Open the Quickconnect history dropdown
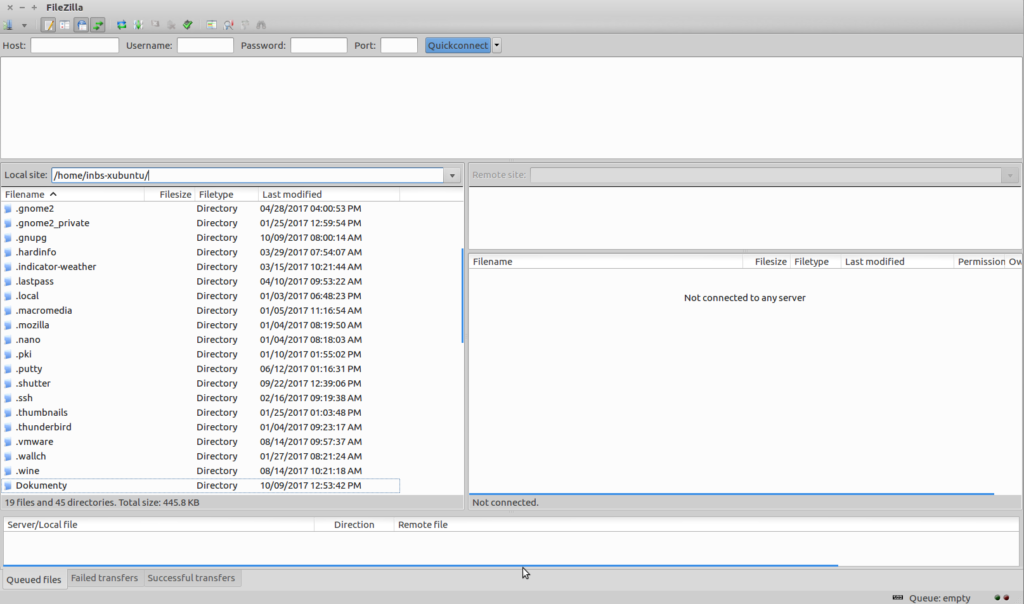This screenshot has height=604, width=1024. 497,45
